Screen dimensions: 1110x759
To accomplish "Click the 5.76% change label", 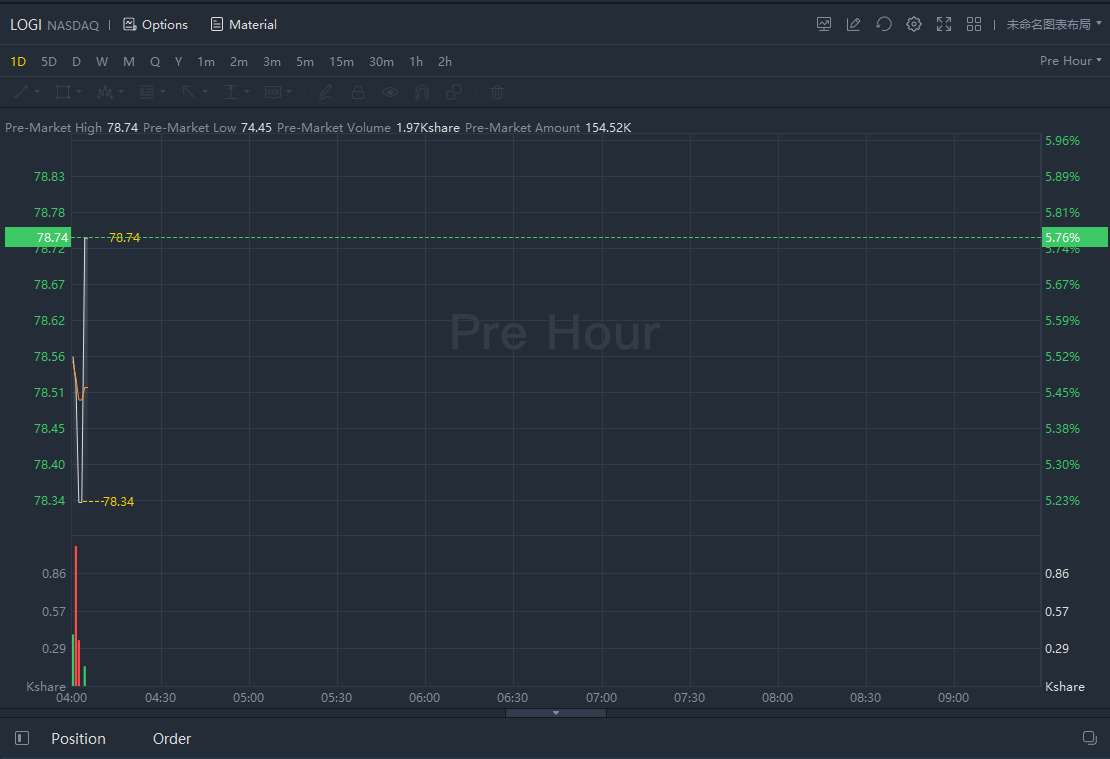I will pyautogui.click(x=1075, y=237).
